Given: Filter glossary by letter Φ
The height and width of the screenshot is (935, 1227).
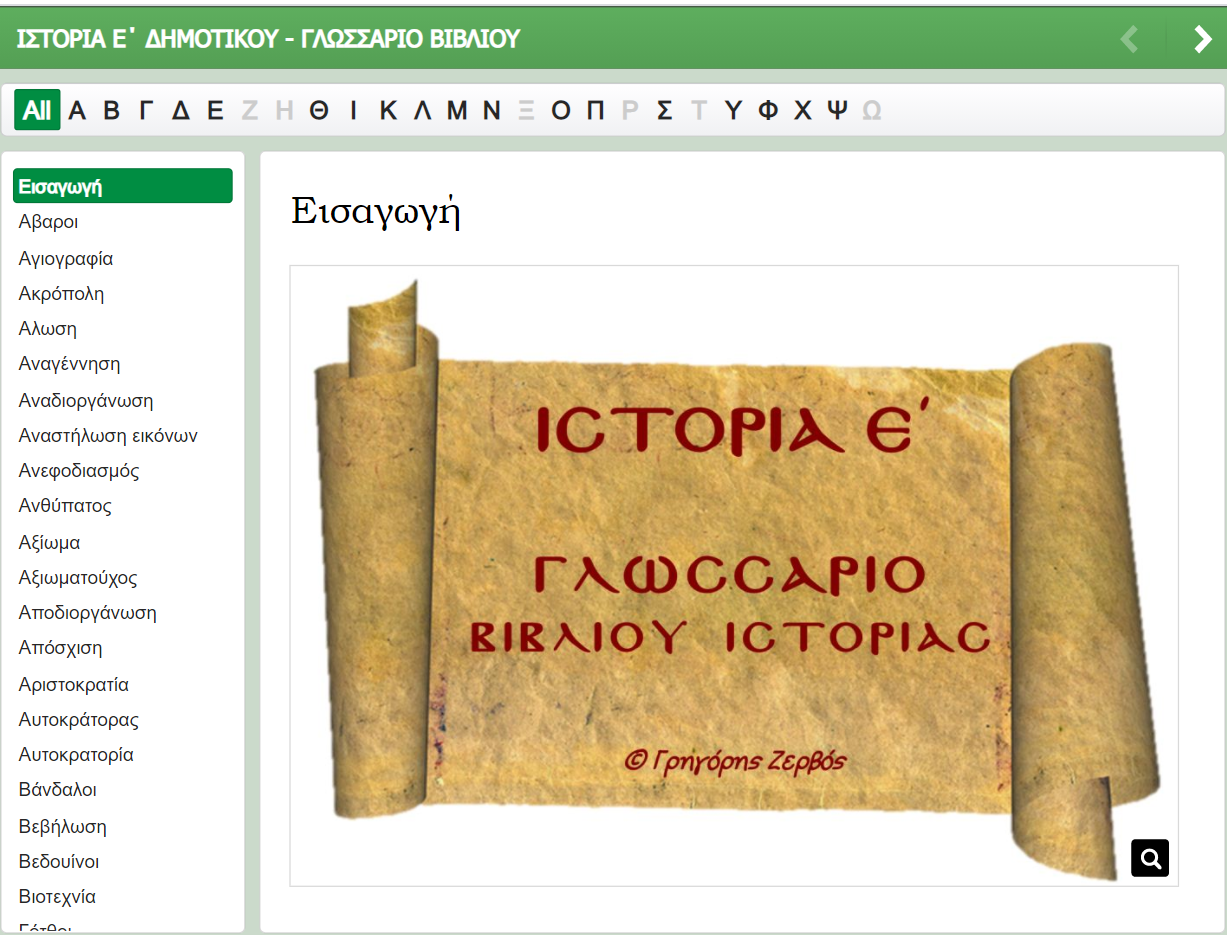Looking at the screenshot, I should pos(768,110).
